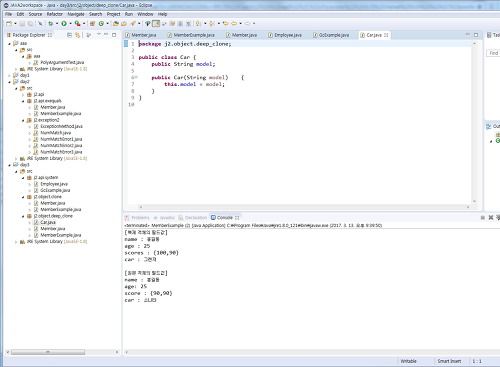
Task: Click the New file toolbar icon
Action: coord(9,23)
